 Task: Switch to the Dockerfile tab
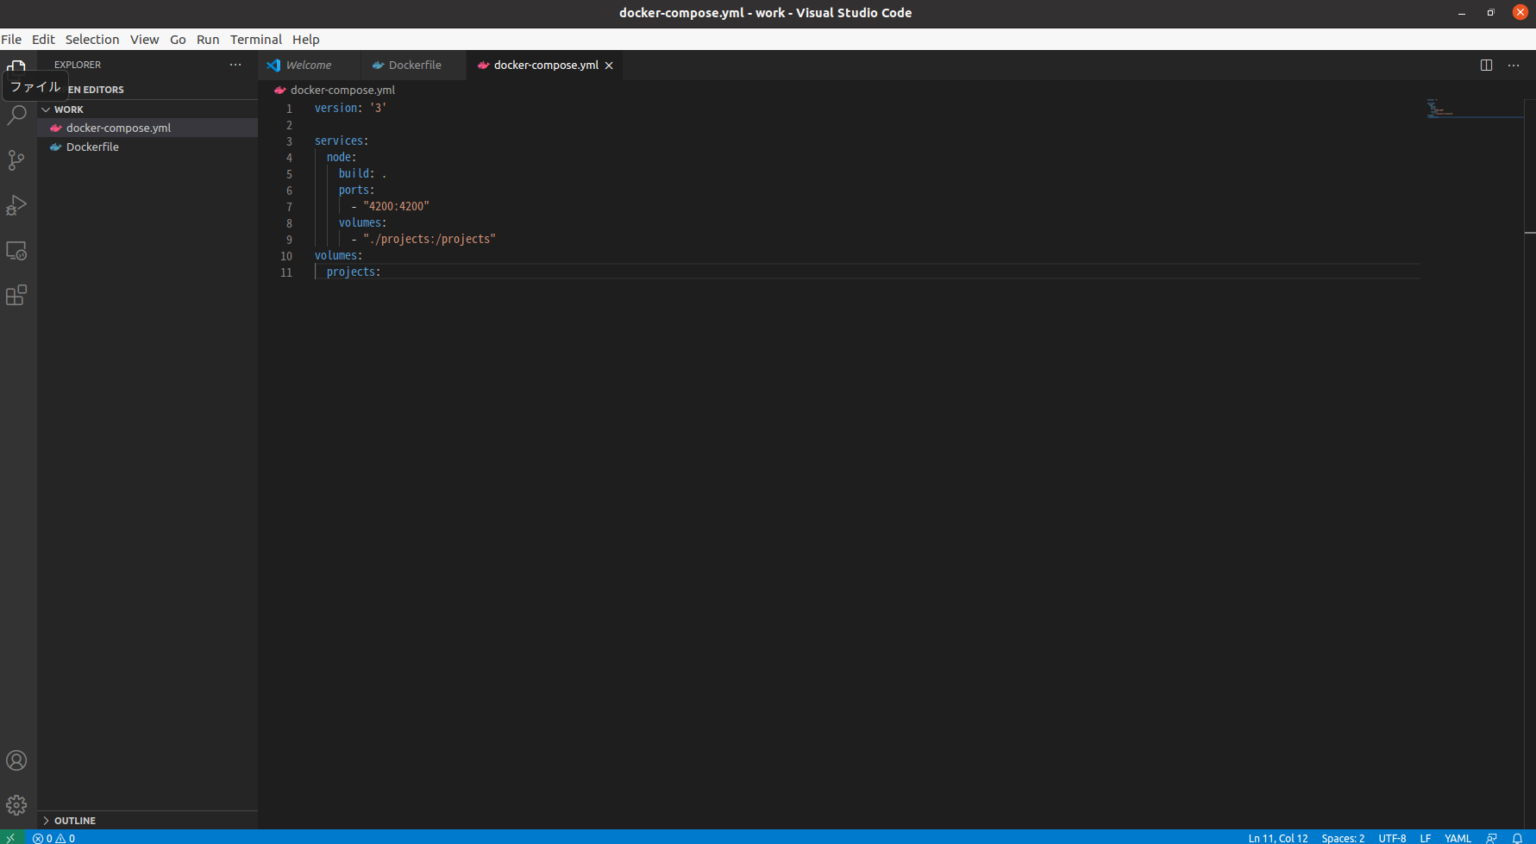pos(413,64)
